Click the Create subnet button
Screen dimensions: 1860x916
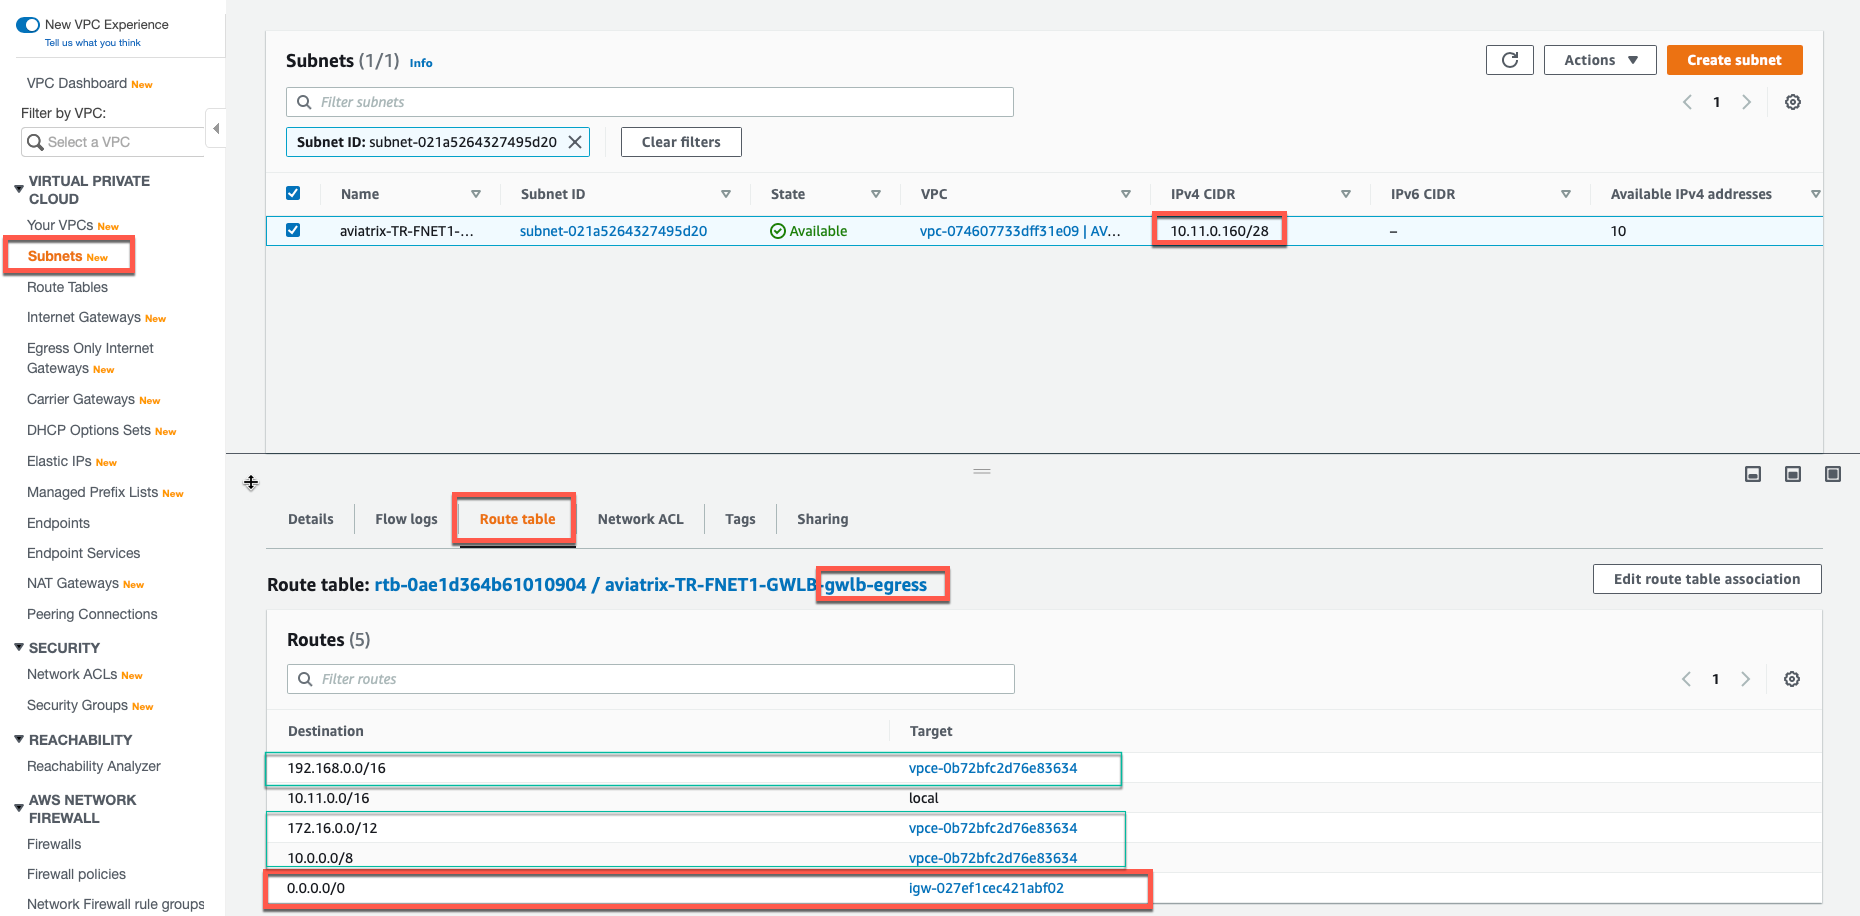tap(1733, 60)
